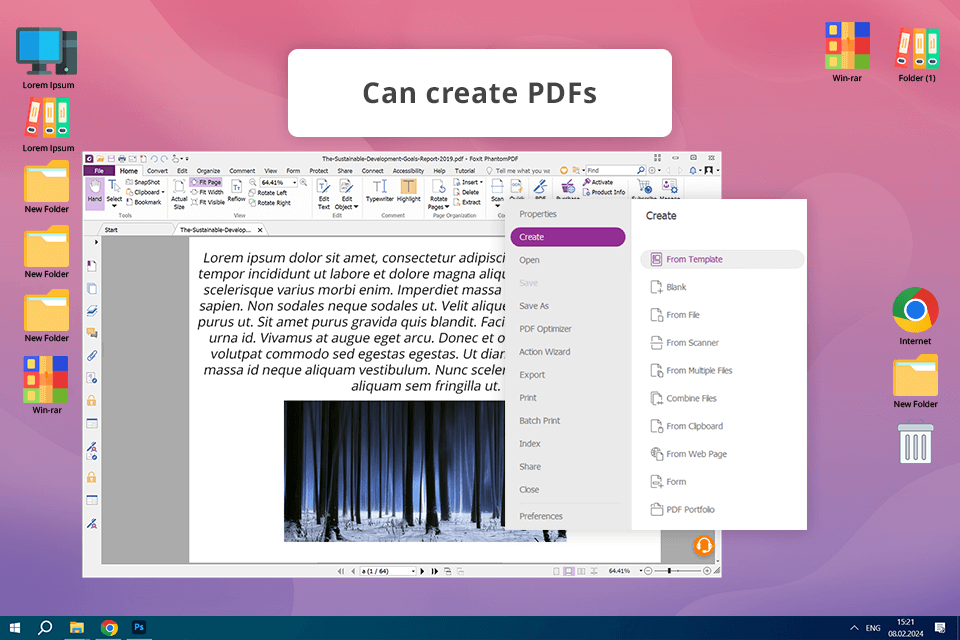Screen dimensions: 960x640
Task: Select the Hand tool in the ribbon
Action: point(94,191)
